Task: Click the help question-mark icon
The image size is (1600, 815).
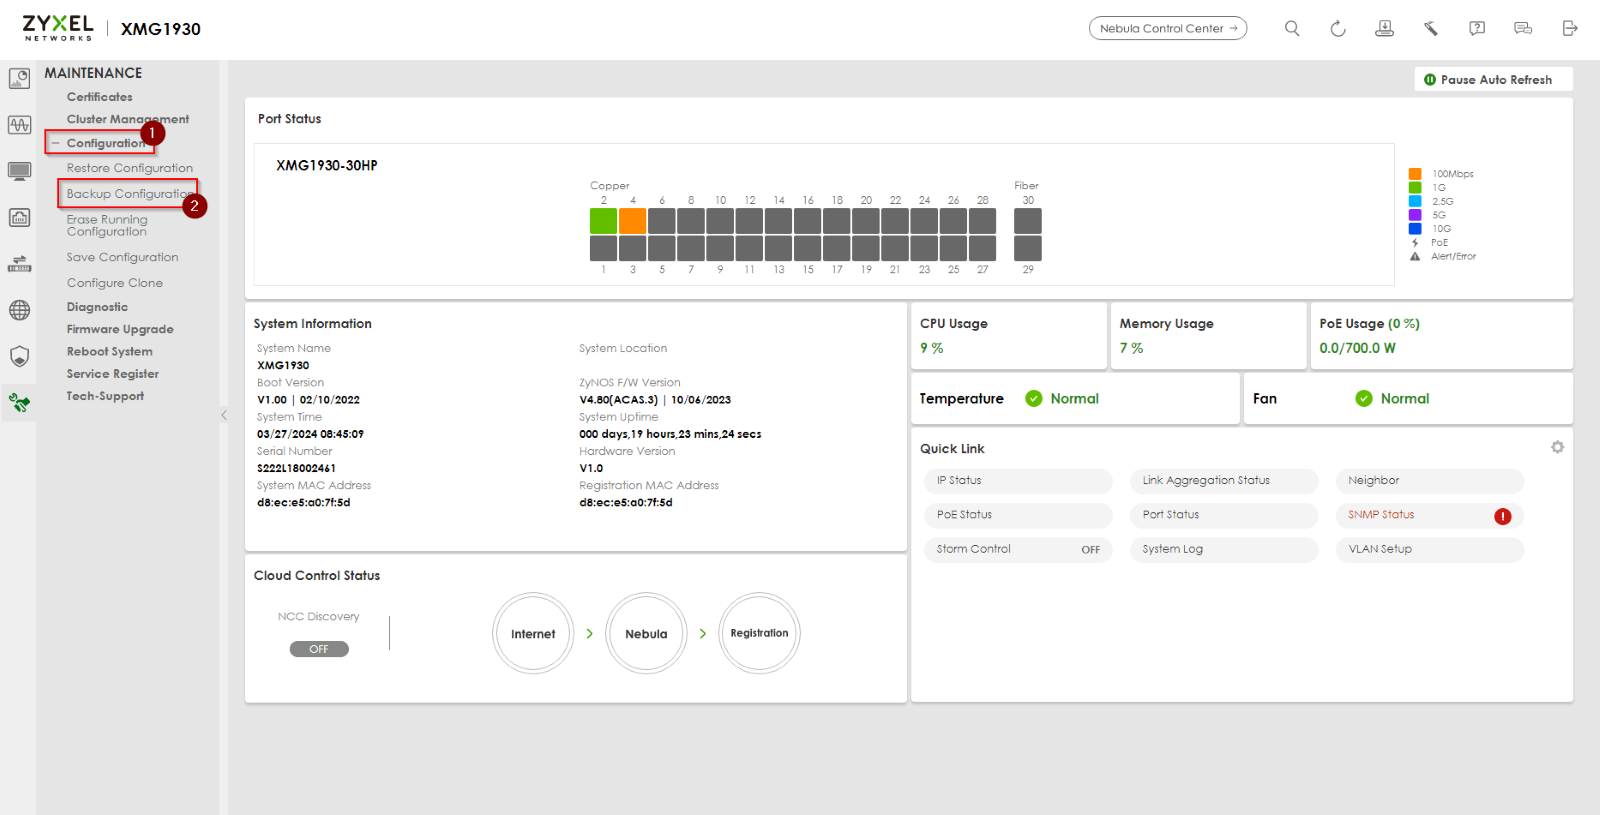Action: tap(1477, 29)
